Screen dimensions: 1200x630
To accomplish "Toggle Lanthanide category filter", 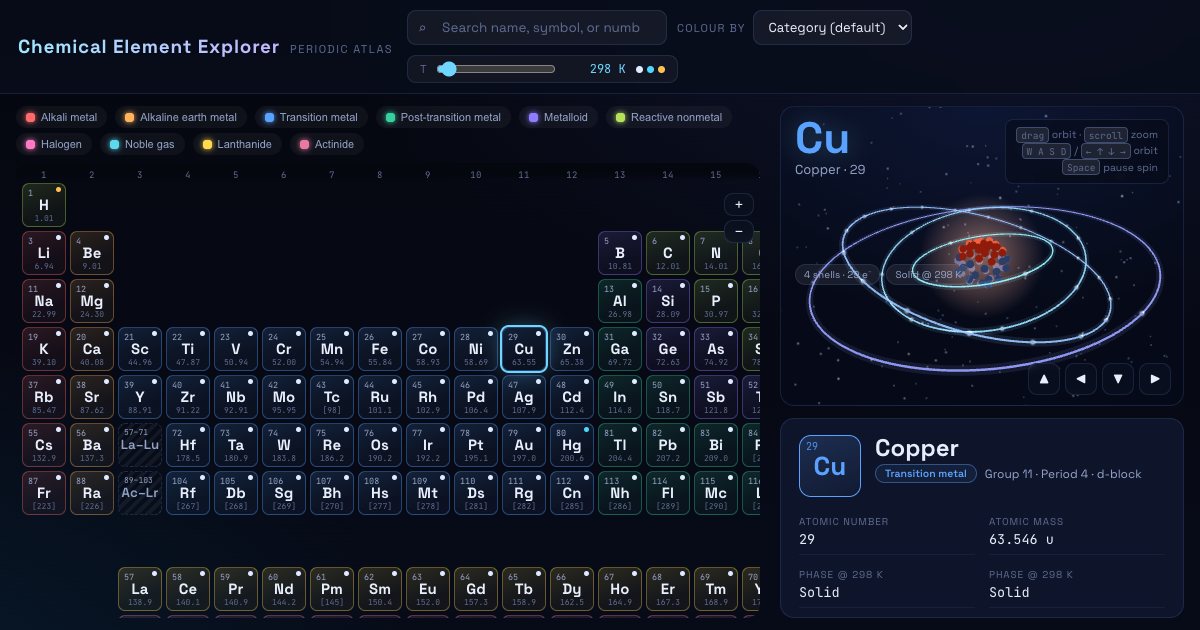I will pyautogui.click(x=237, y=144).
